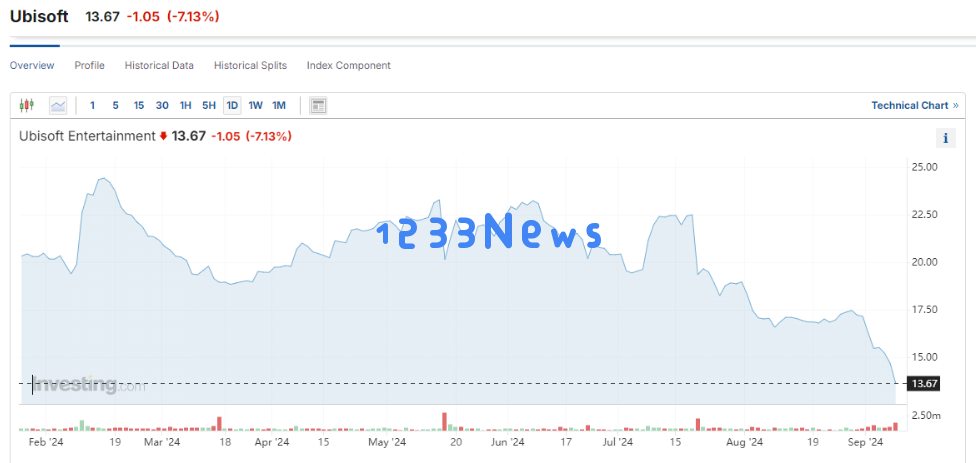Click the Apr '24 date label
This screenshot has width=976, height=463.
pyautogui.click(x=273, y=442)
